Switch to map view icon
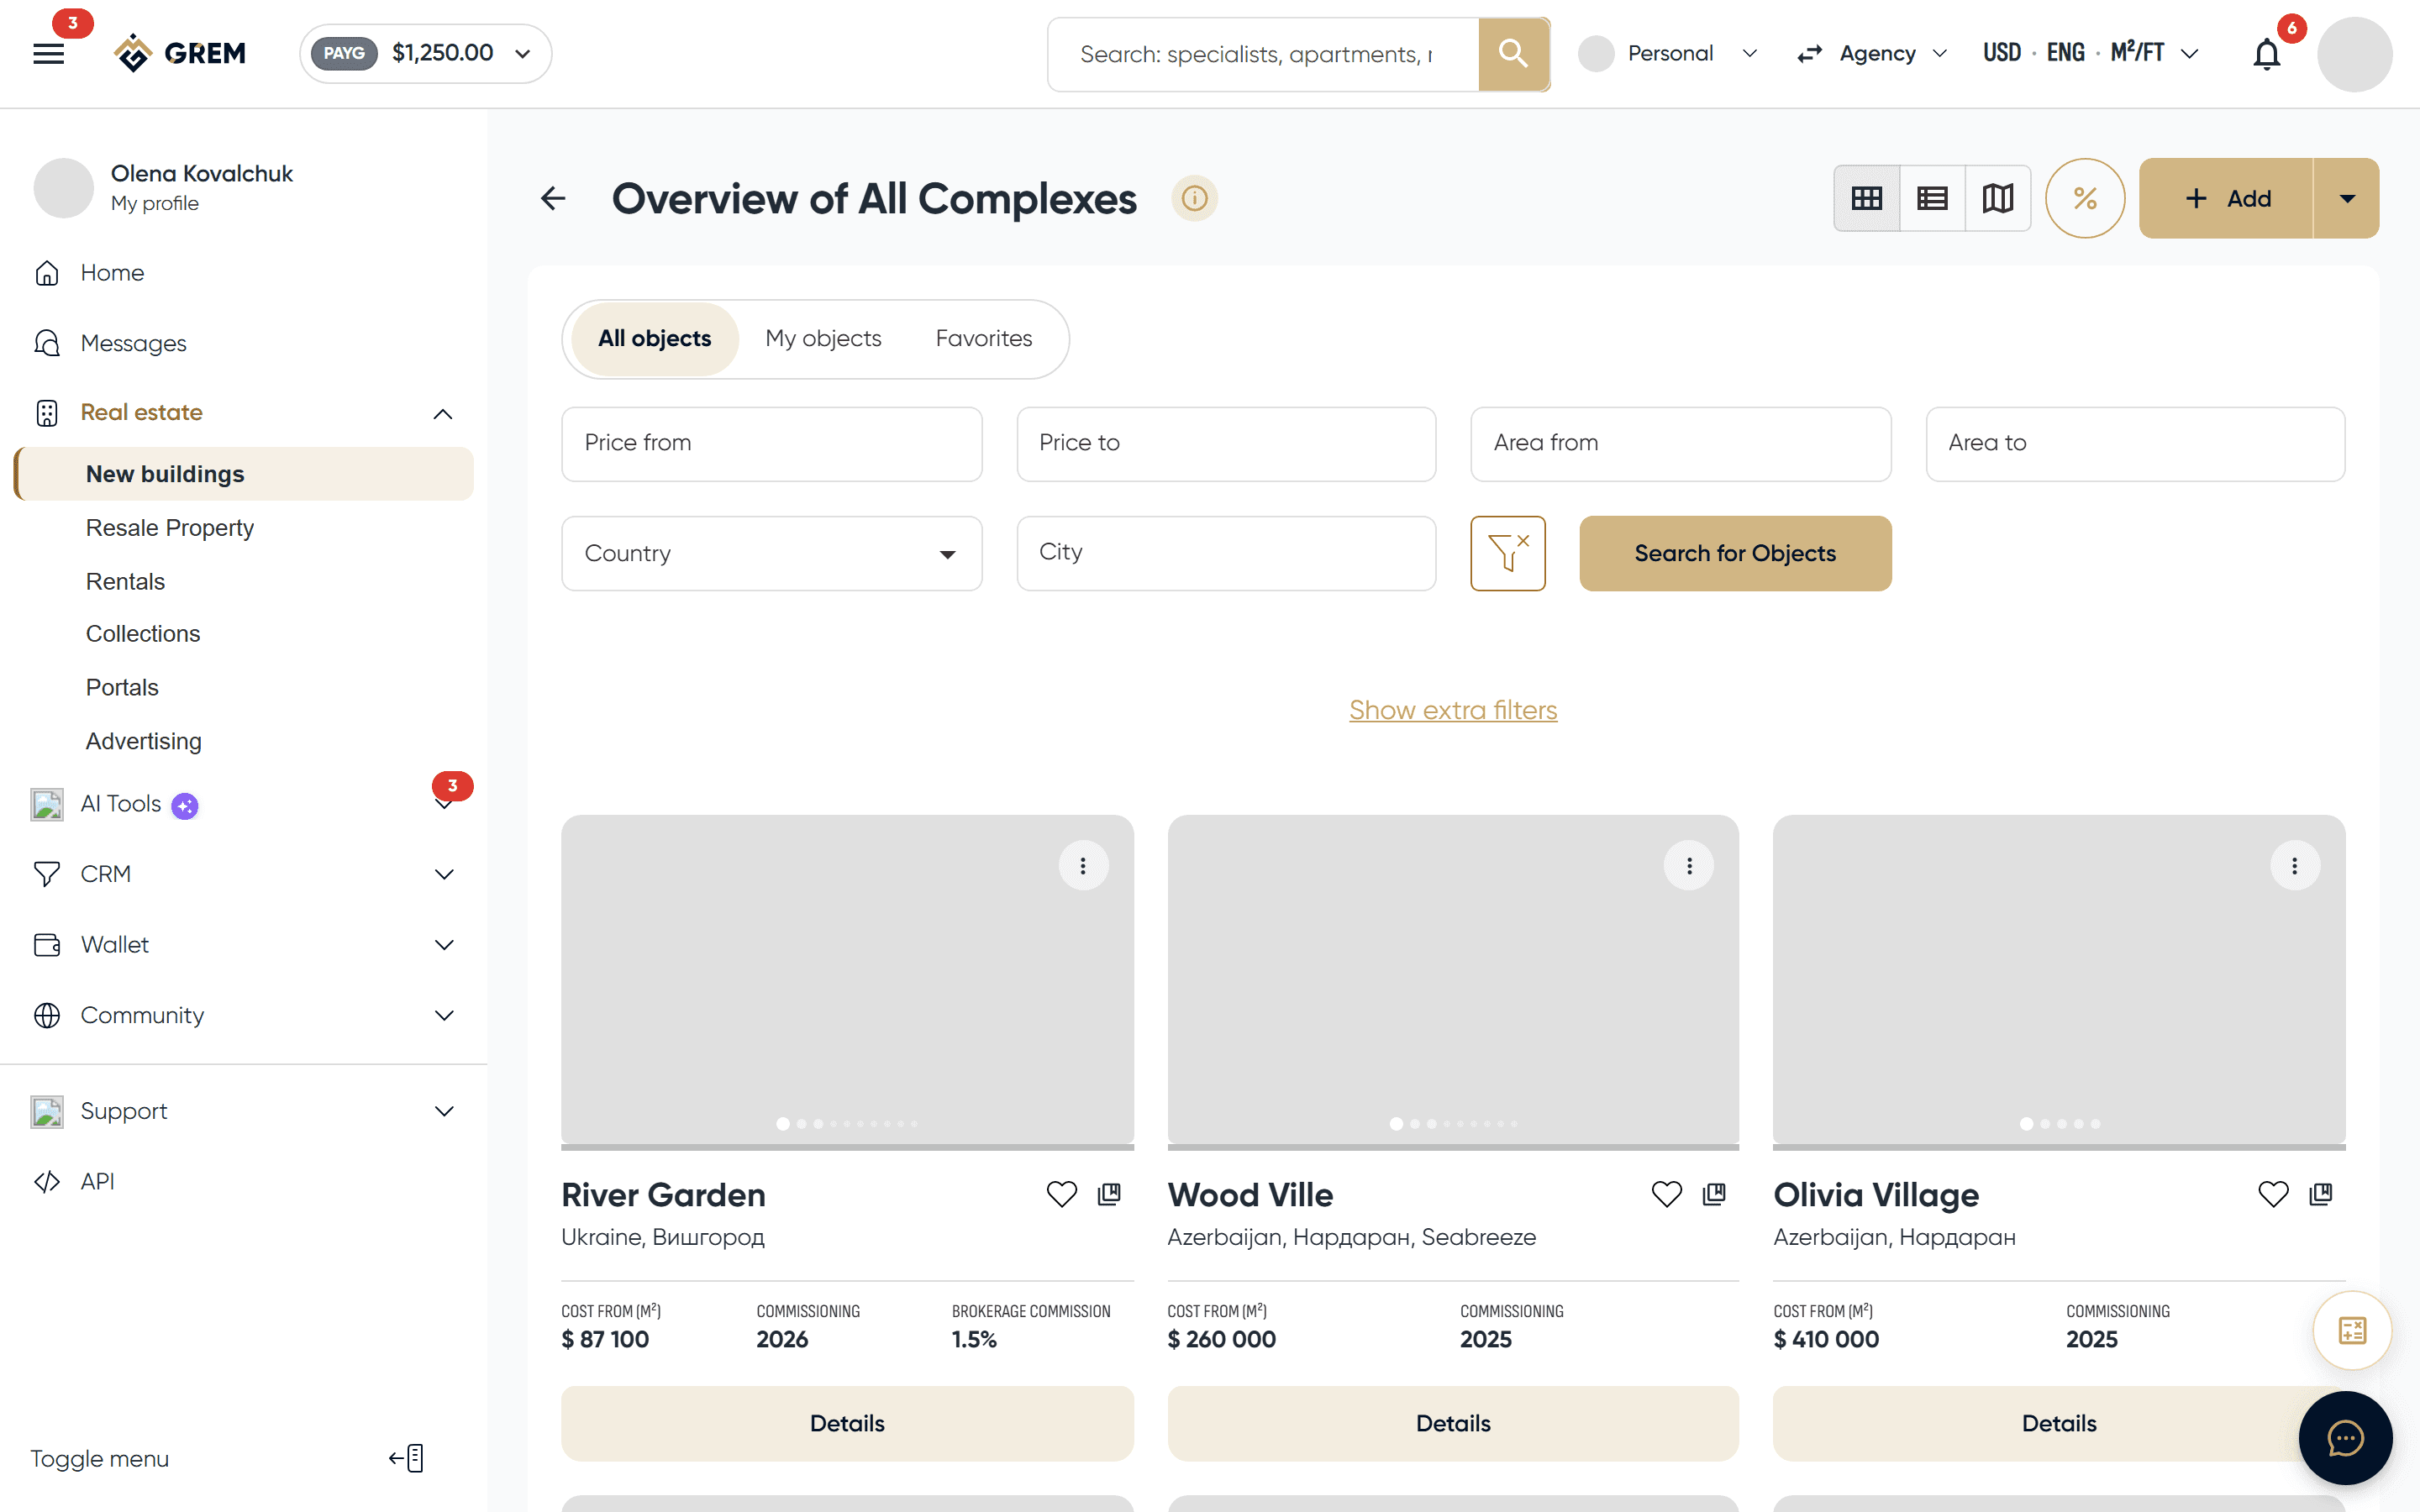 (x=1997, y=198)
